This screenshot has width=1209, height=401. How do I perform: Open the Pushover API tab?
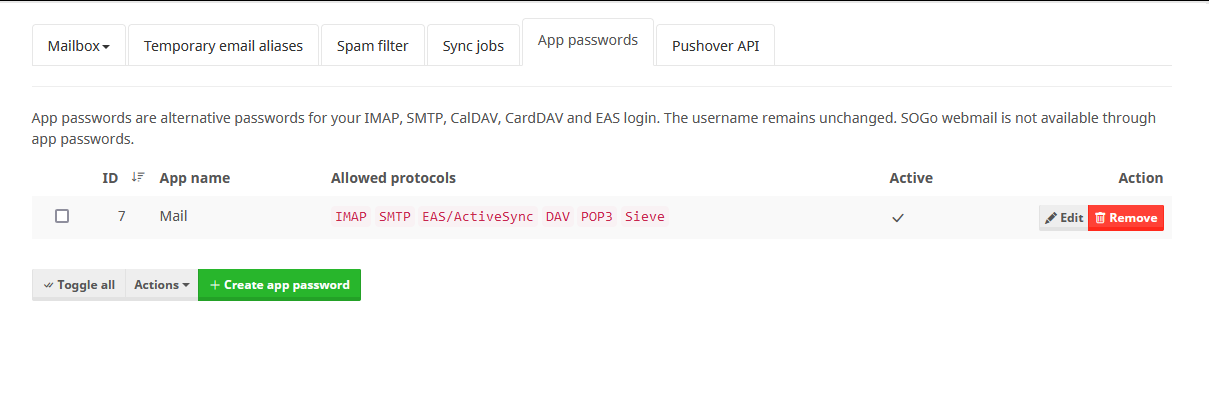(716, 46)
